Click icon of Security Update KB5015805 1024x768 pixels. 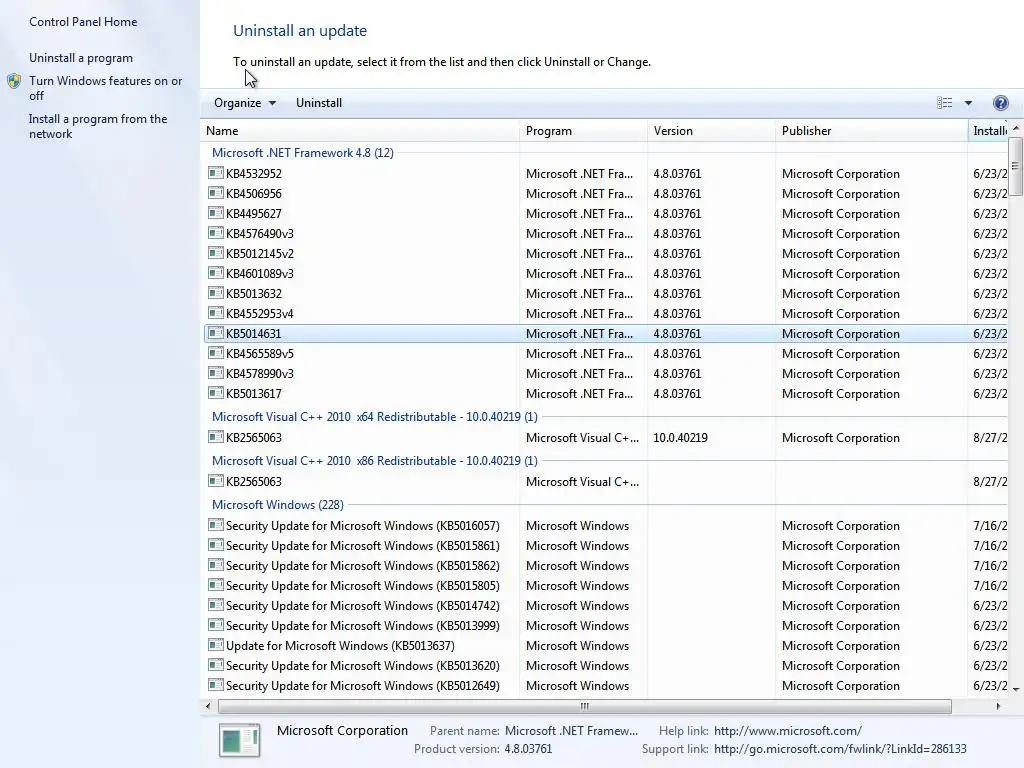click(216, 585)
